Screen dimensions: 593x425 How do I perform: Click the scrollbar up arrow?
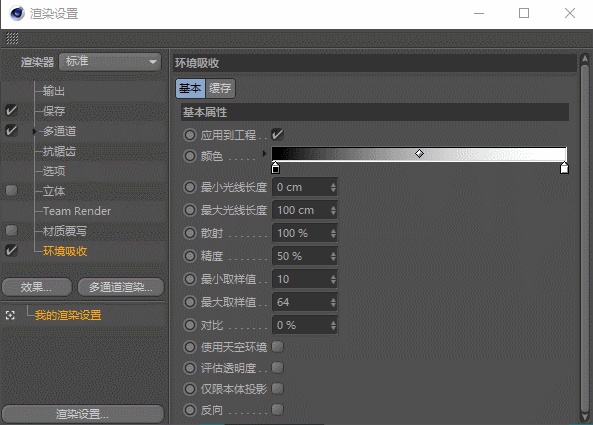tap(585, 59)
